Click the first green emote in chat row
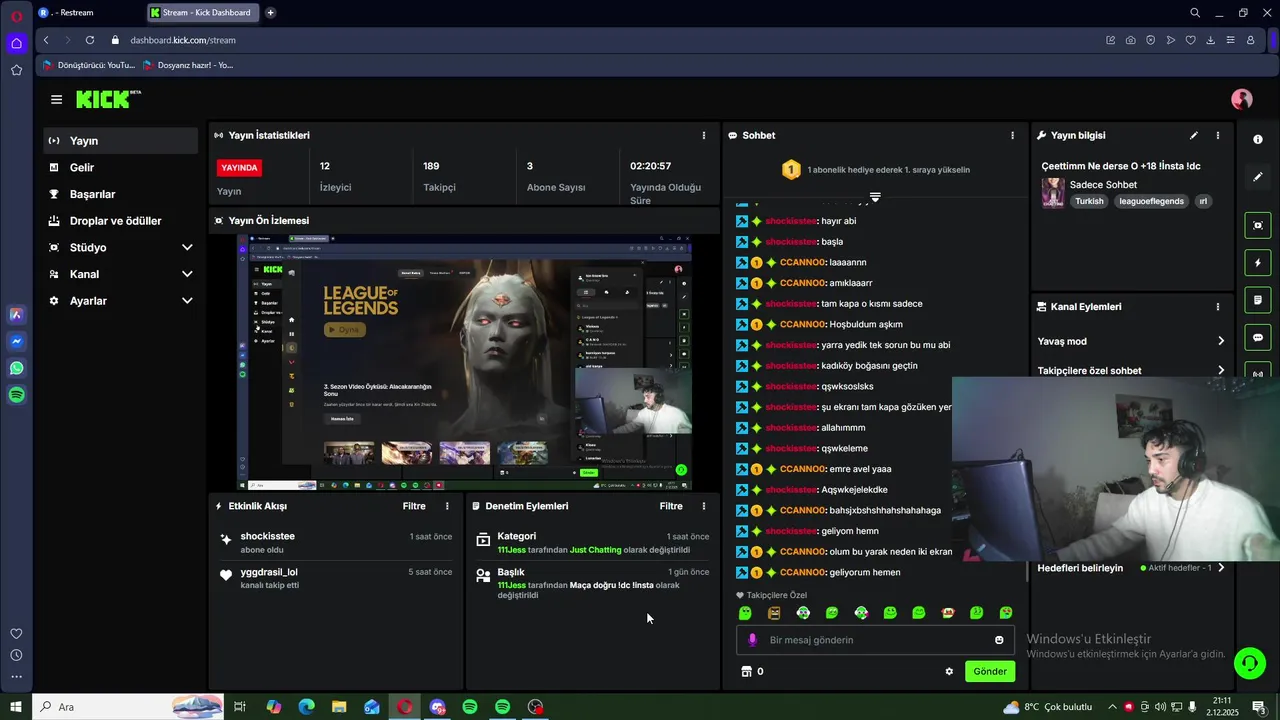The height and width of the screenshot is (720, 1280). click(745, 613)
